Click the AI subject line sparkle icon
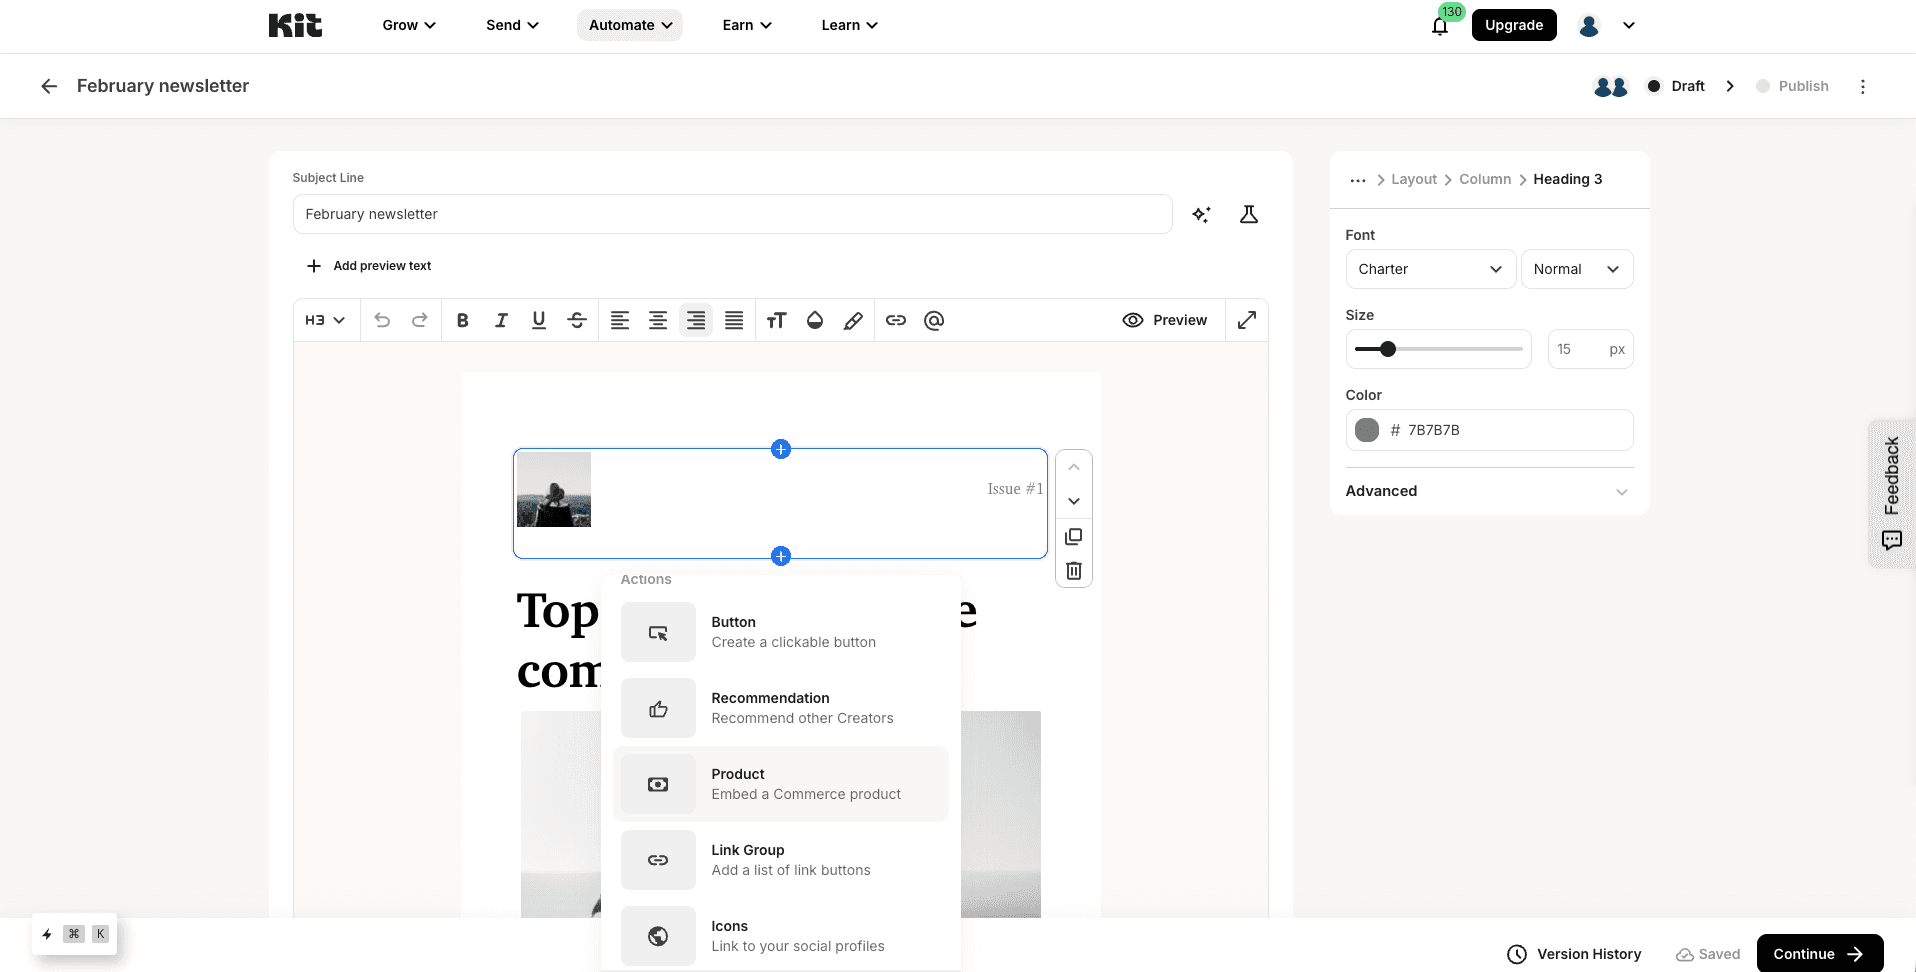This screenshot has height=972, width=1916. (1201, 214)
